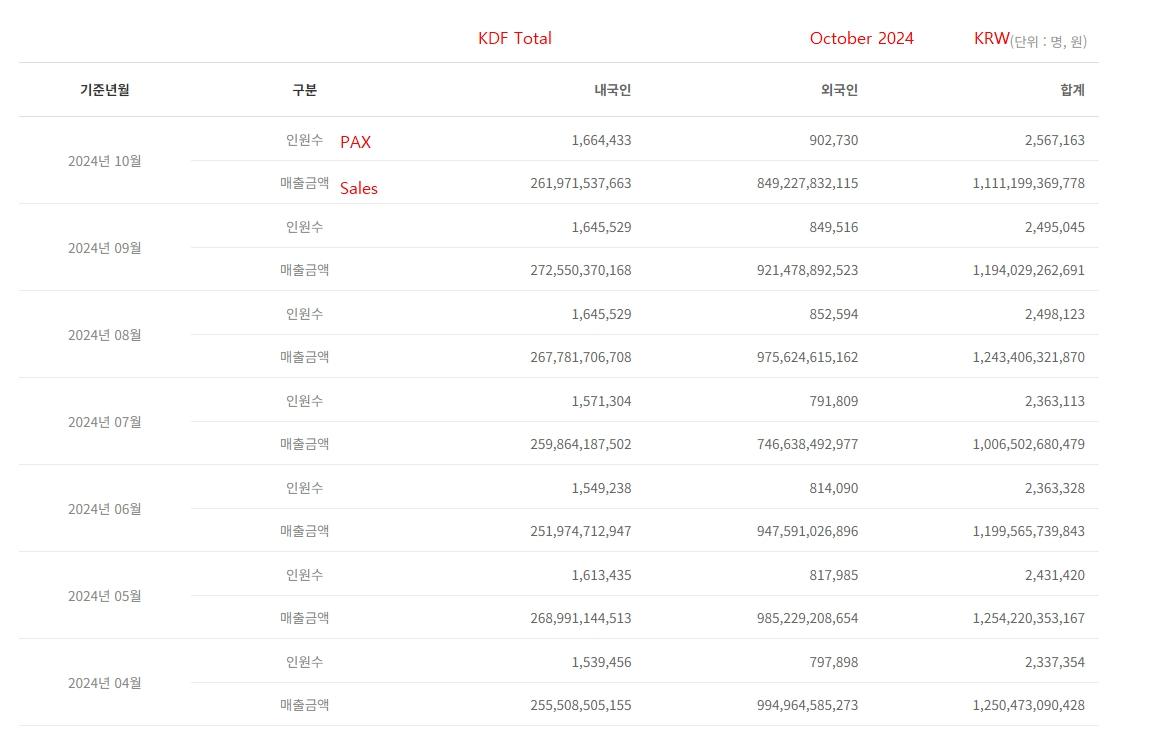
Task: Click the 2024년 06월 row label
Action: click(104, 509)
